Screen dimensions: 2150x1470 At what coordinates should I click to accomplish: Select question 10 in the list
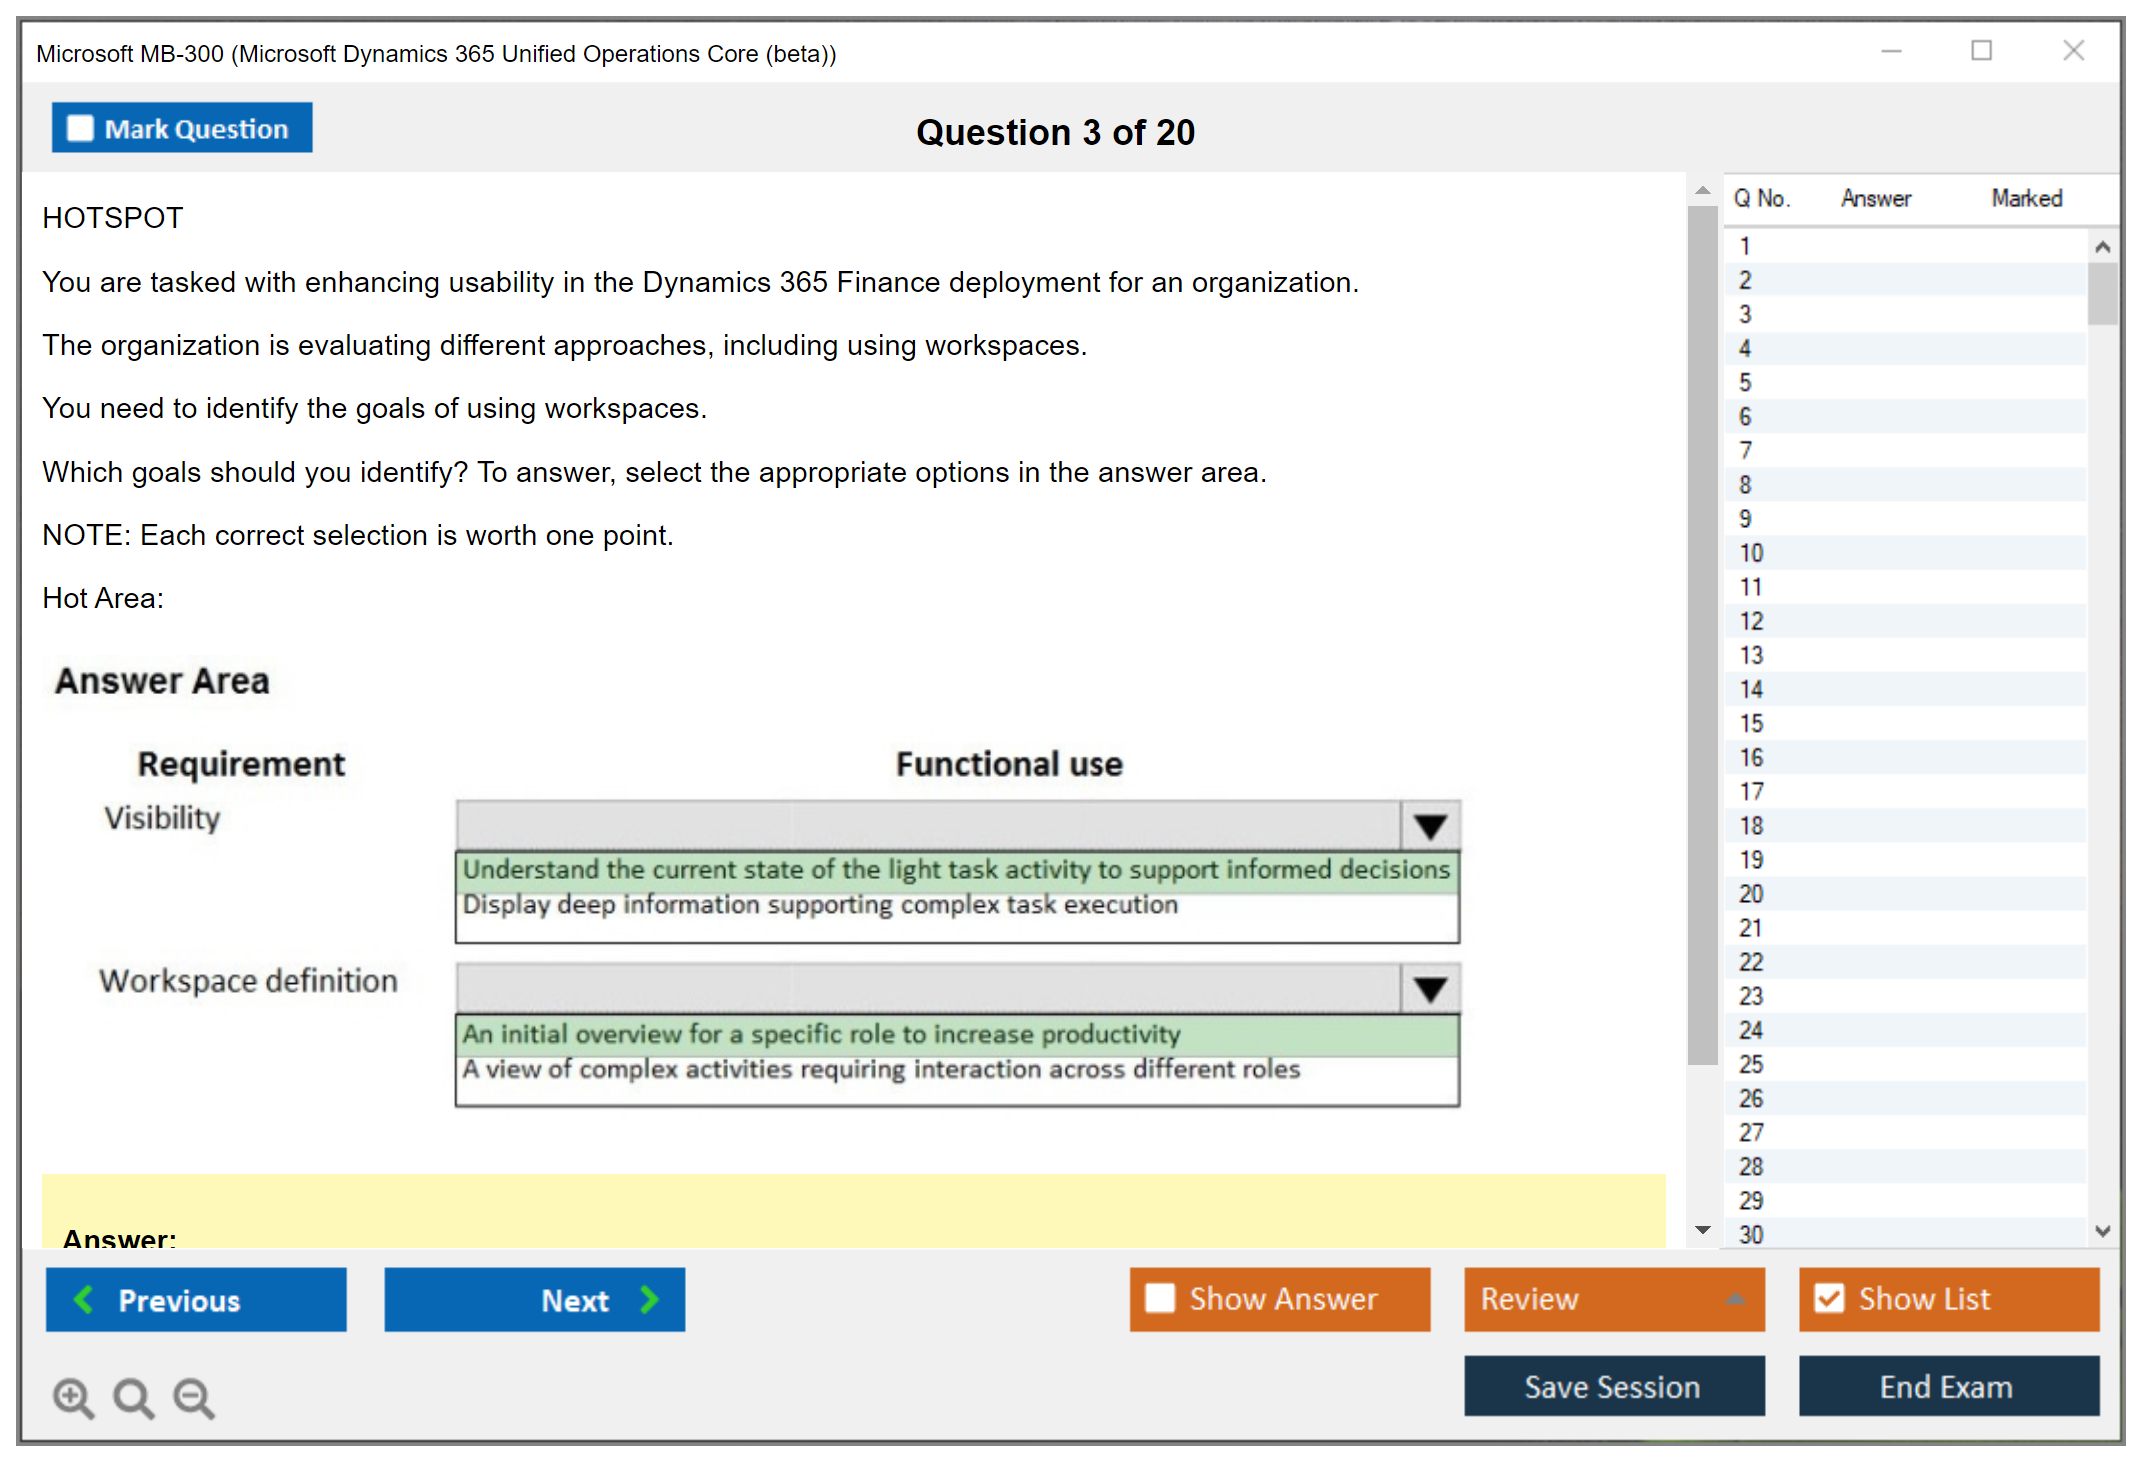point(1751,553)
